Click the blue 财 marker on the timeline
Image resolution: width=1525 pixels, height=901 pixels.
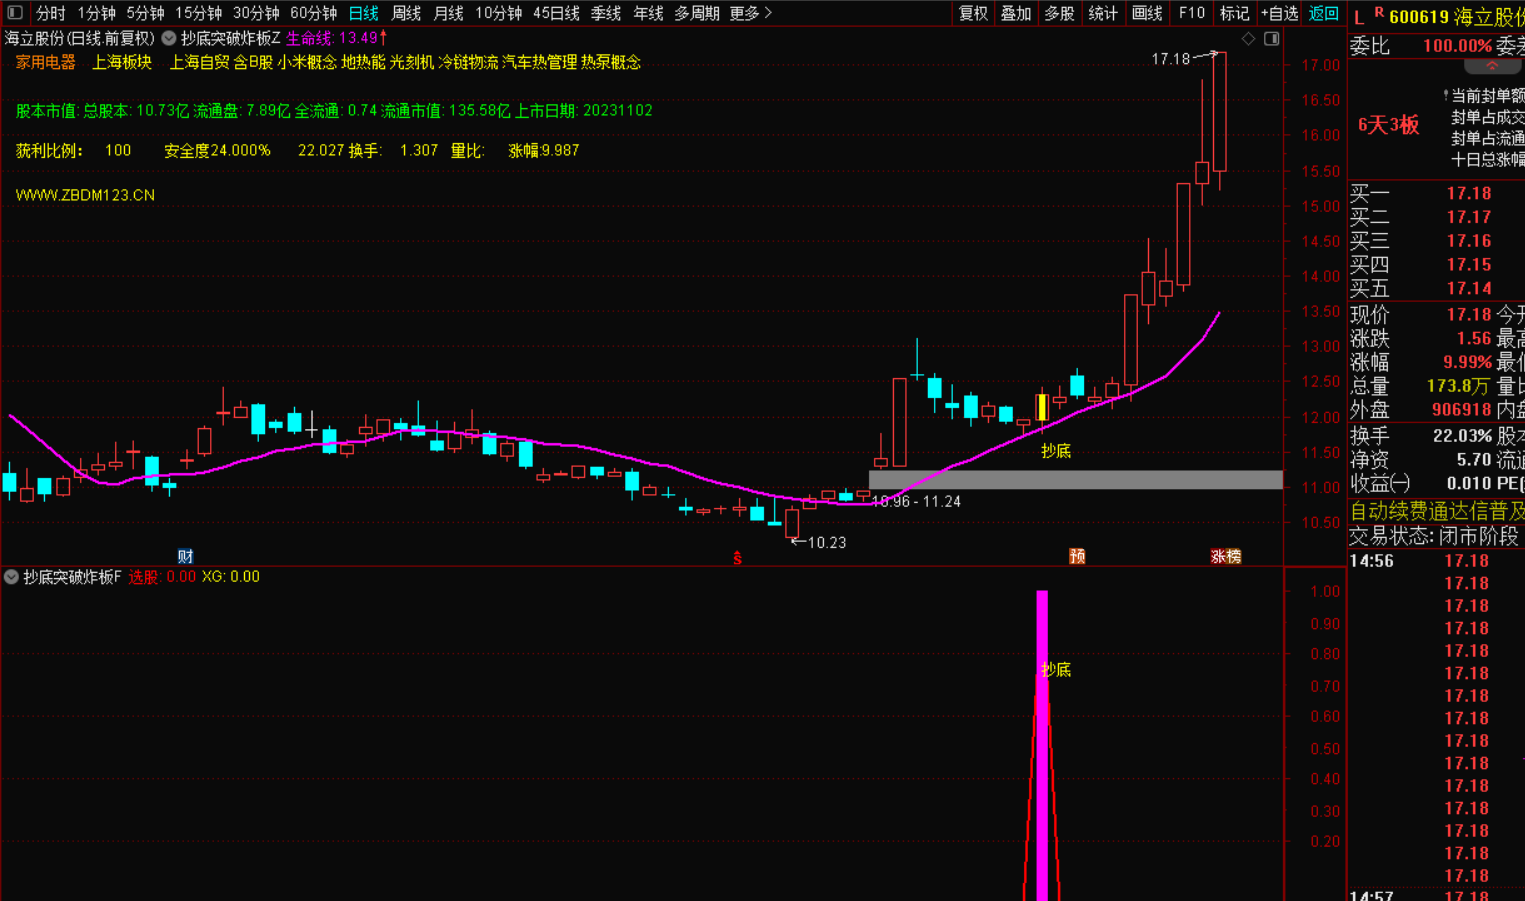coord(185,557)
